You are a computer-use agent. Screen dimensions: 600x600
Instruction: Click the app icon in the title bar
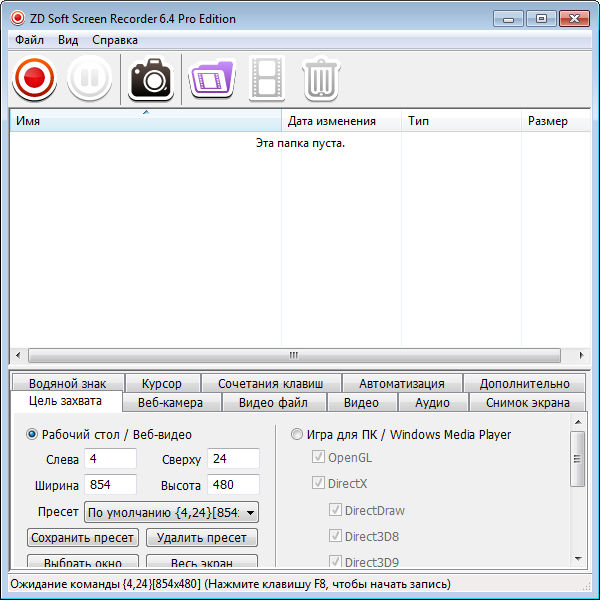[x=17, y=18]
